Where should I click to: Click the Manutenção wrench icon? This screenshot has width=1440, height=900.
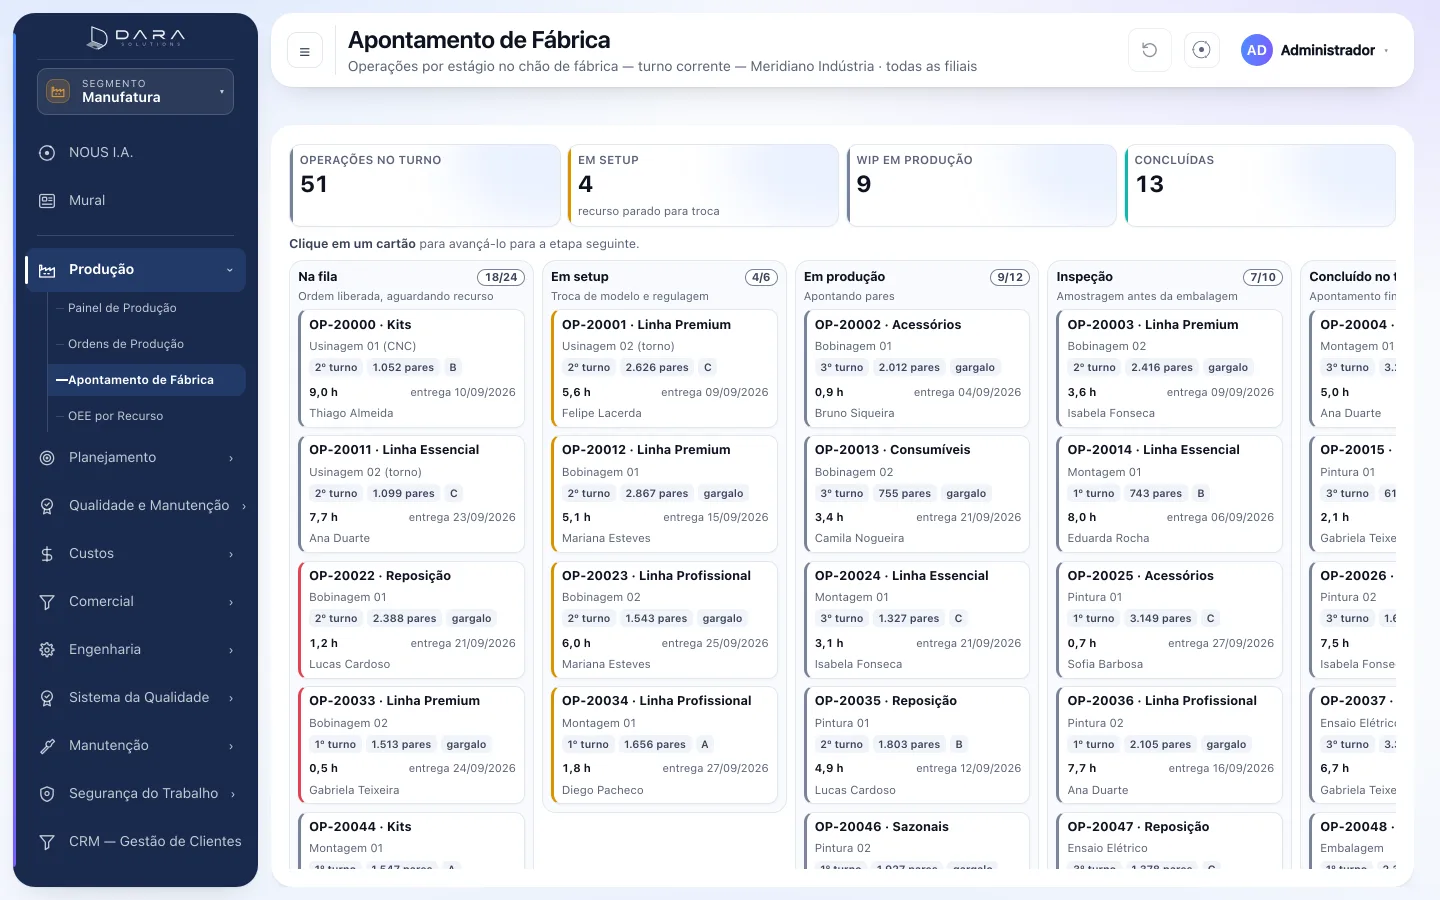(47, 746)
